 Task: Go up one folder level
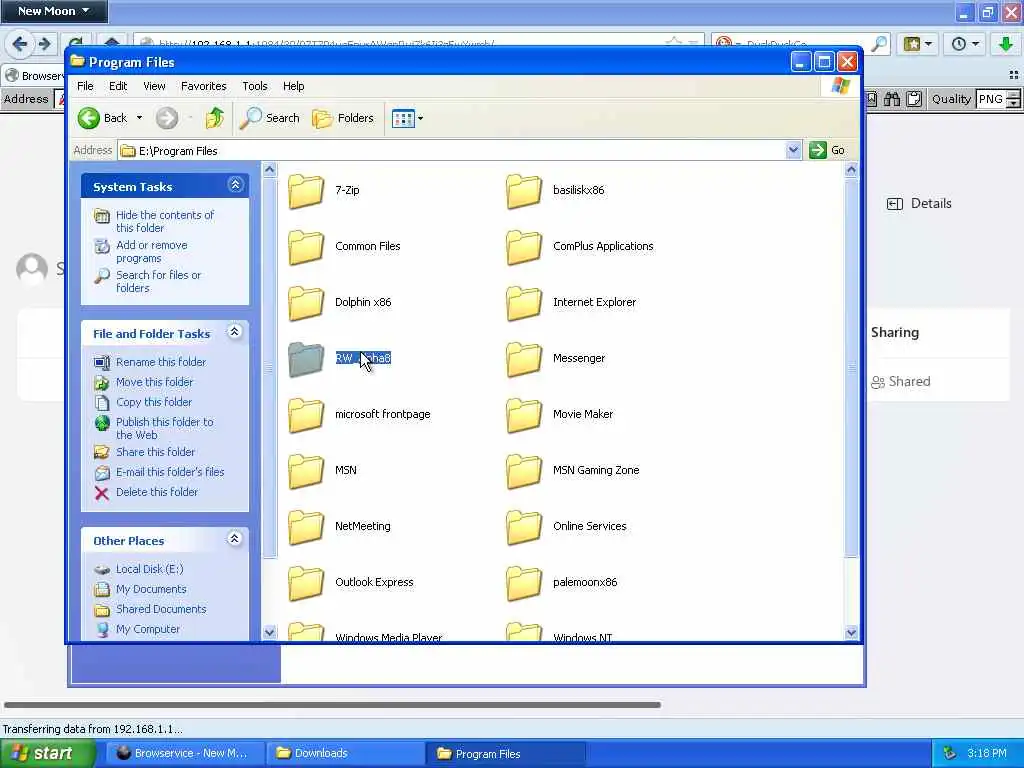pos(214,118)
